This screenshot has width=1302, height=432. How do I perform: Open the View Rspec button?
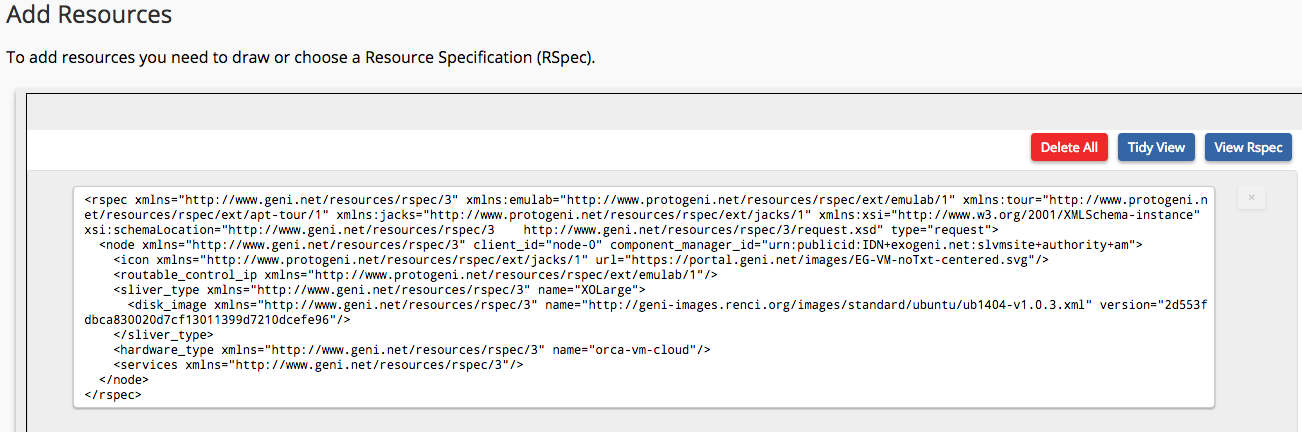[x=1248, y=147]
